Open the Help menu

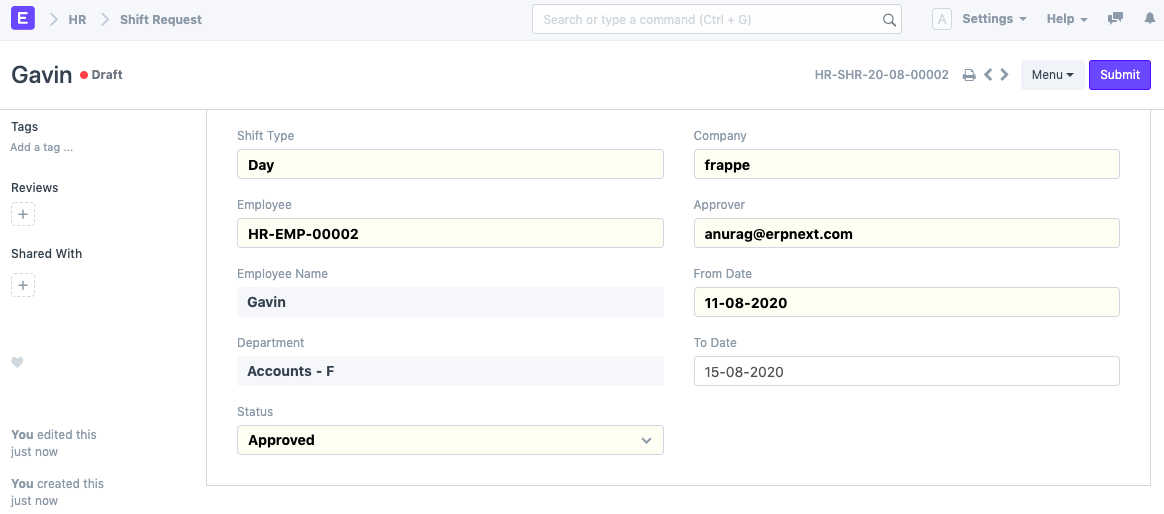pos(1067,19)
